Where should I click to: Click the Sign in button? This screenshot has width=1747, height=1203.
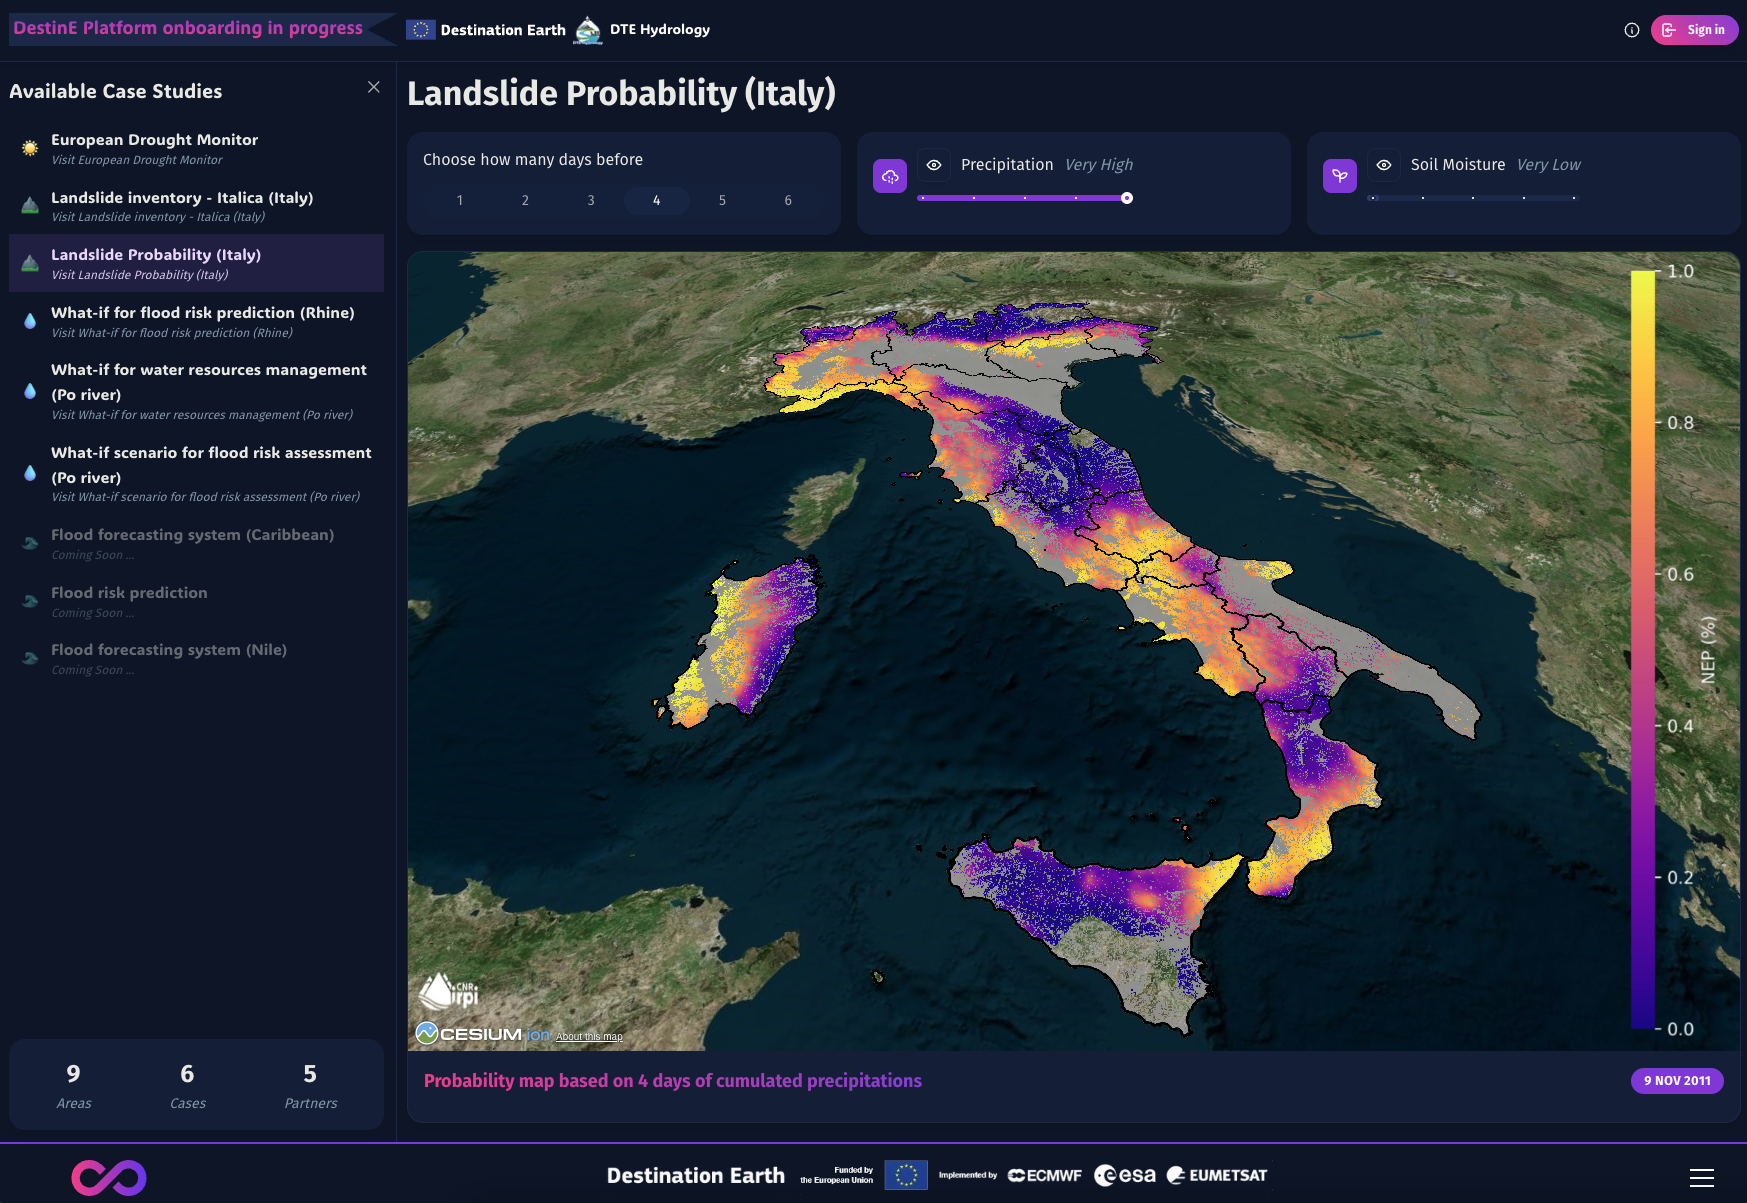(x=1694, y=30)
